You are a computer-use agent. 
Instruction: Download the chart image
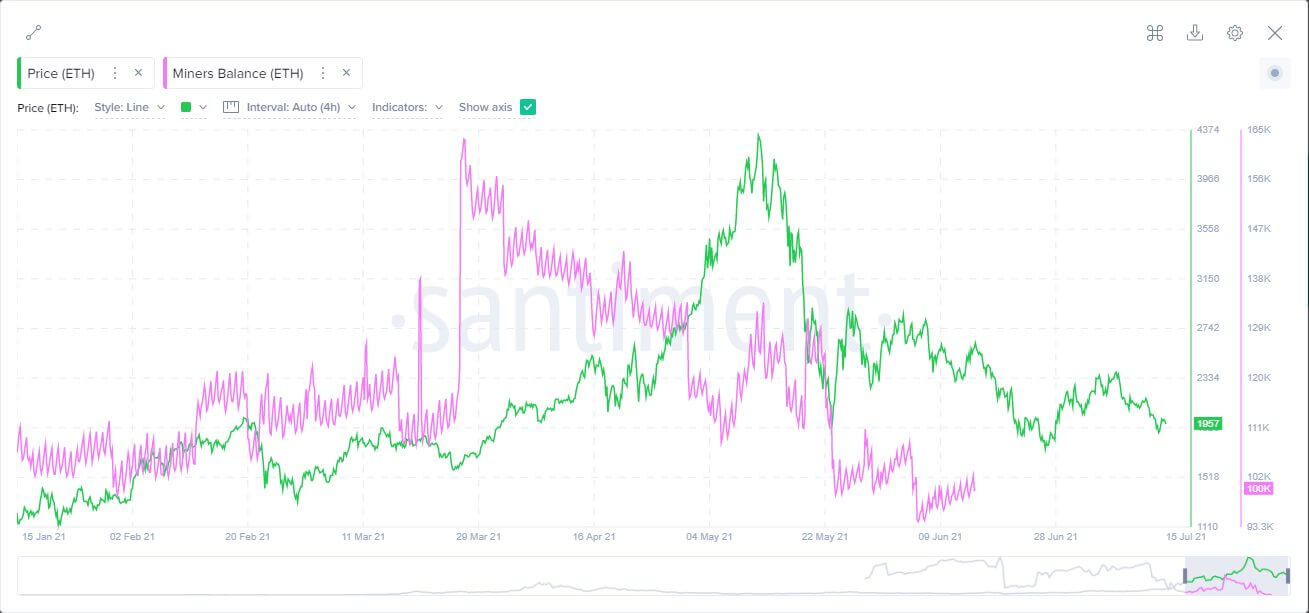coord(1194,33)
